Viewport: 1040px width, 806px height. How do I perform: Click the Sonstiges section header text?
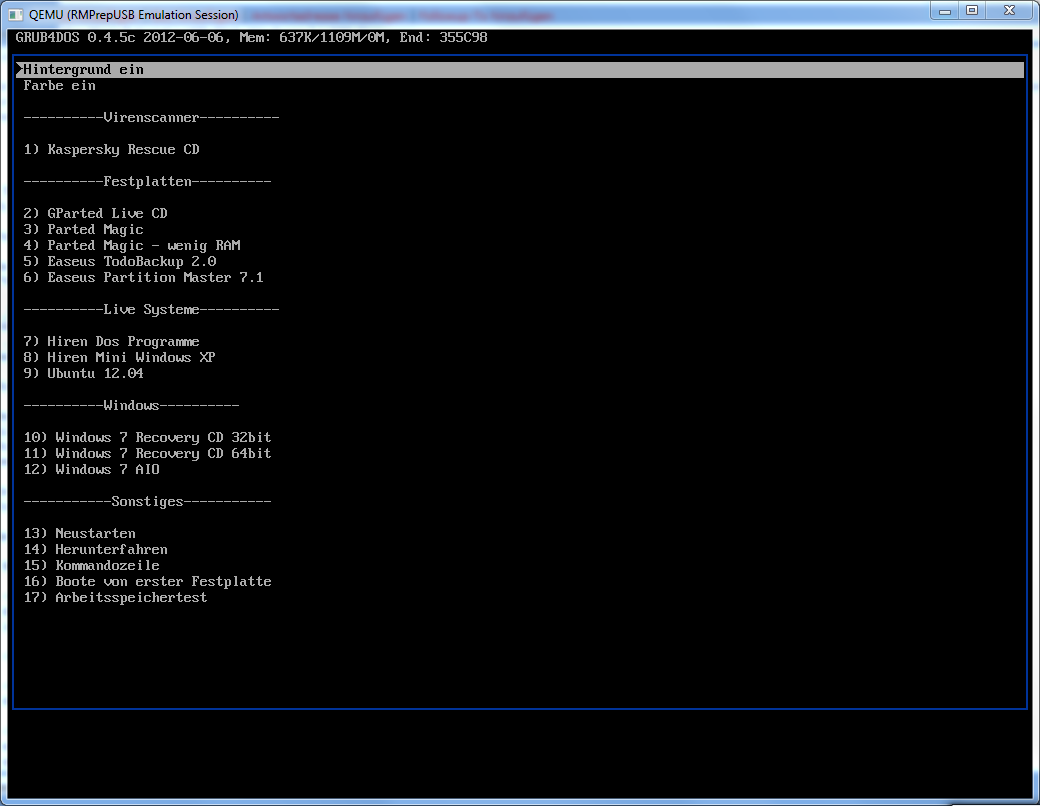[147, 502]
